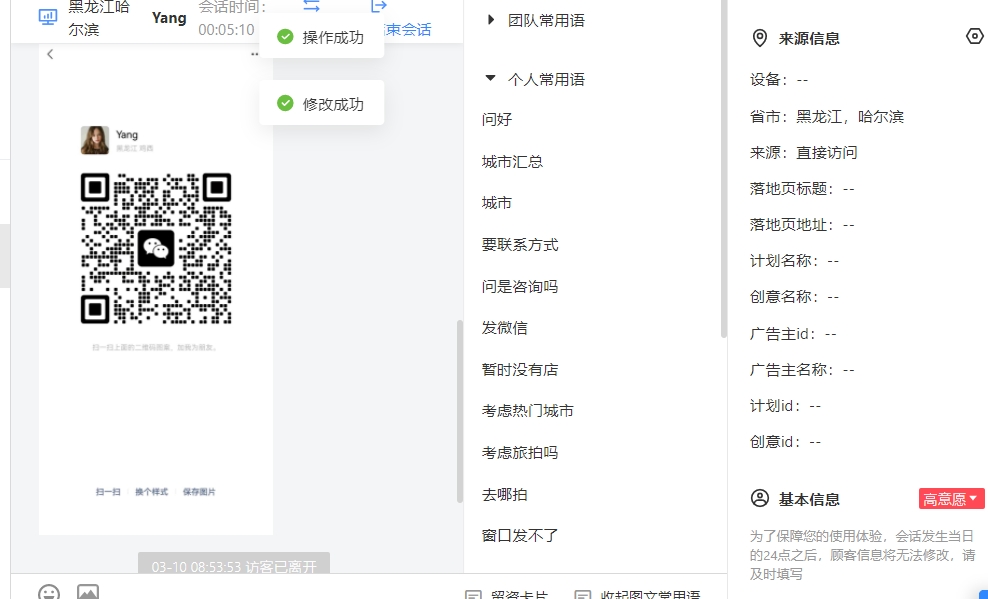The height and width of the screenshot is (599, 988).
Task: Click the 操作成功 notification toast
Action: pyautogui.click(x=321, y=37)
